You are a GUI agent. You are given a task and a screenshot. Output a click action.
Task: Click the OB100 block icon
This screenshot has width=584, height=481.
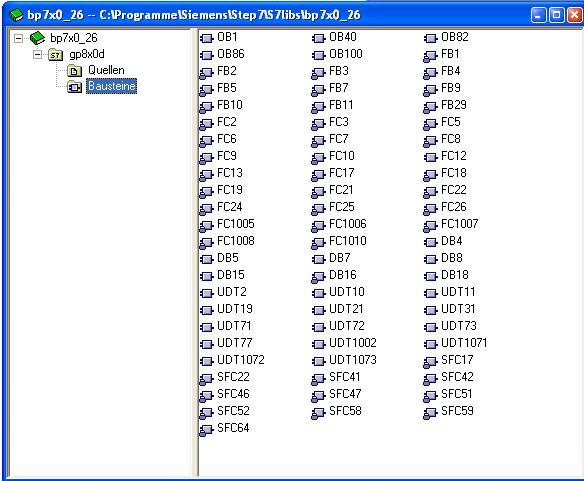[318, 55]
